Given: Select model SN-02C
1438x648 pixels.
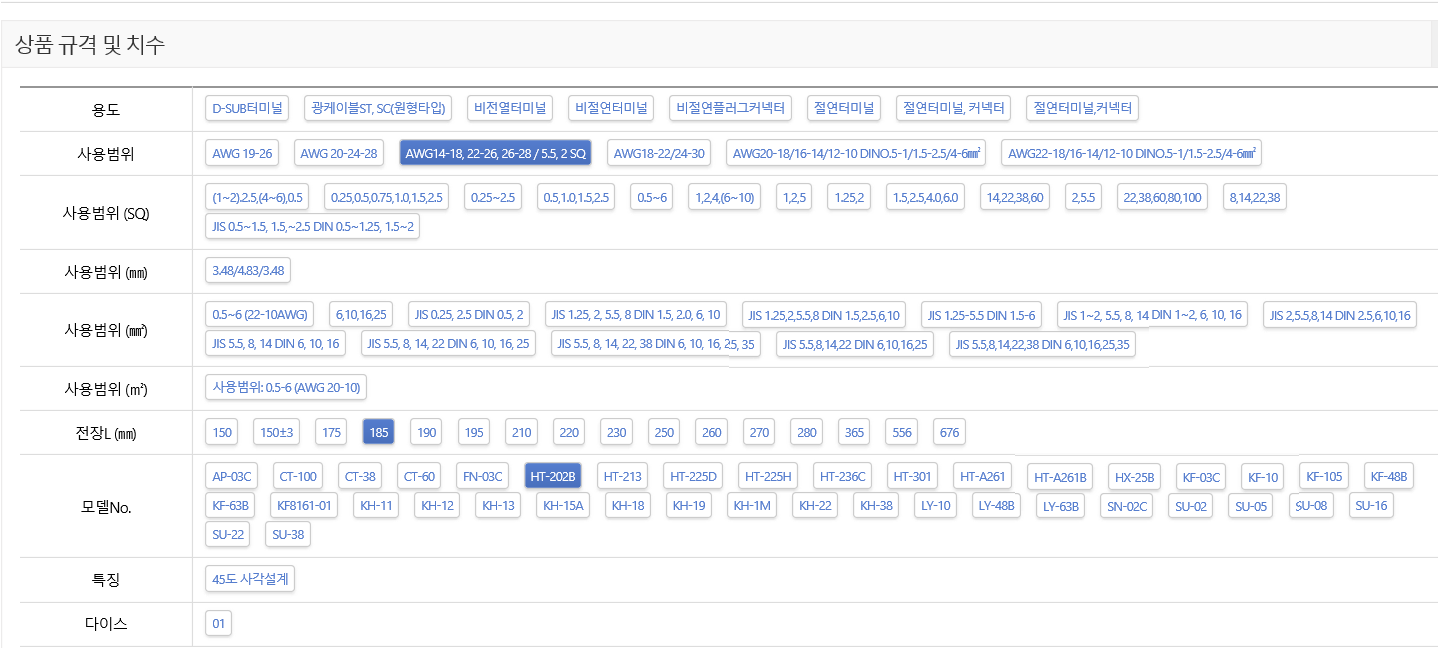Looking at the screenshot, I should click(1128, 506).
